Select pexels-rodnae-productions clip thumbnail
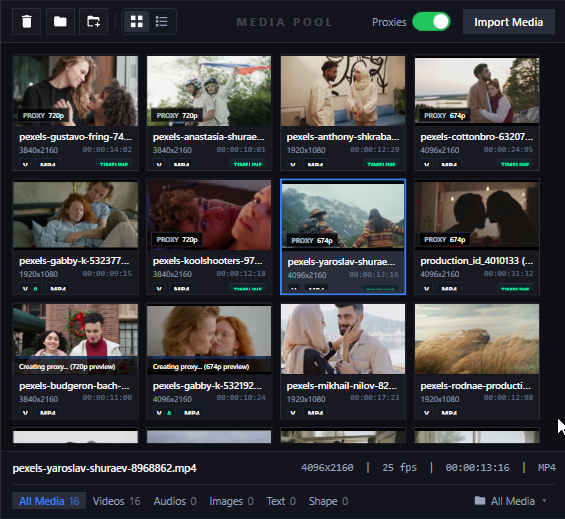 pos(477,339)
